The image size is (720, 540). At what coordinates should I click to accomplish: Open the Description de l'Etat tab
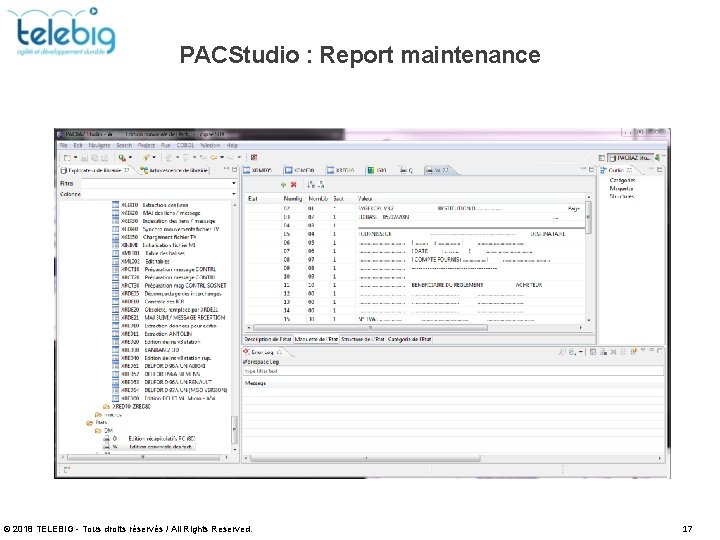click(x=268, y=339)
